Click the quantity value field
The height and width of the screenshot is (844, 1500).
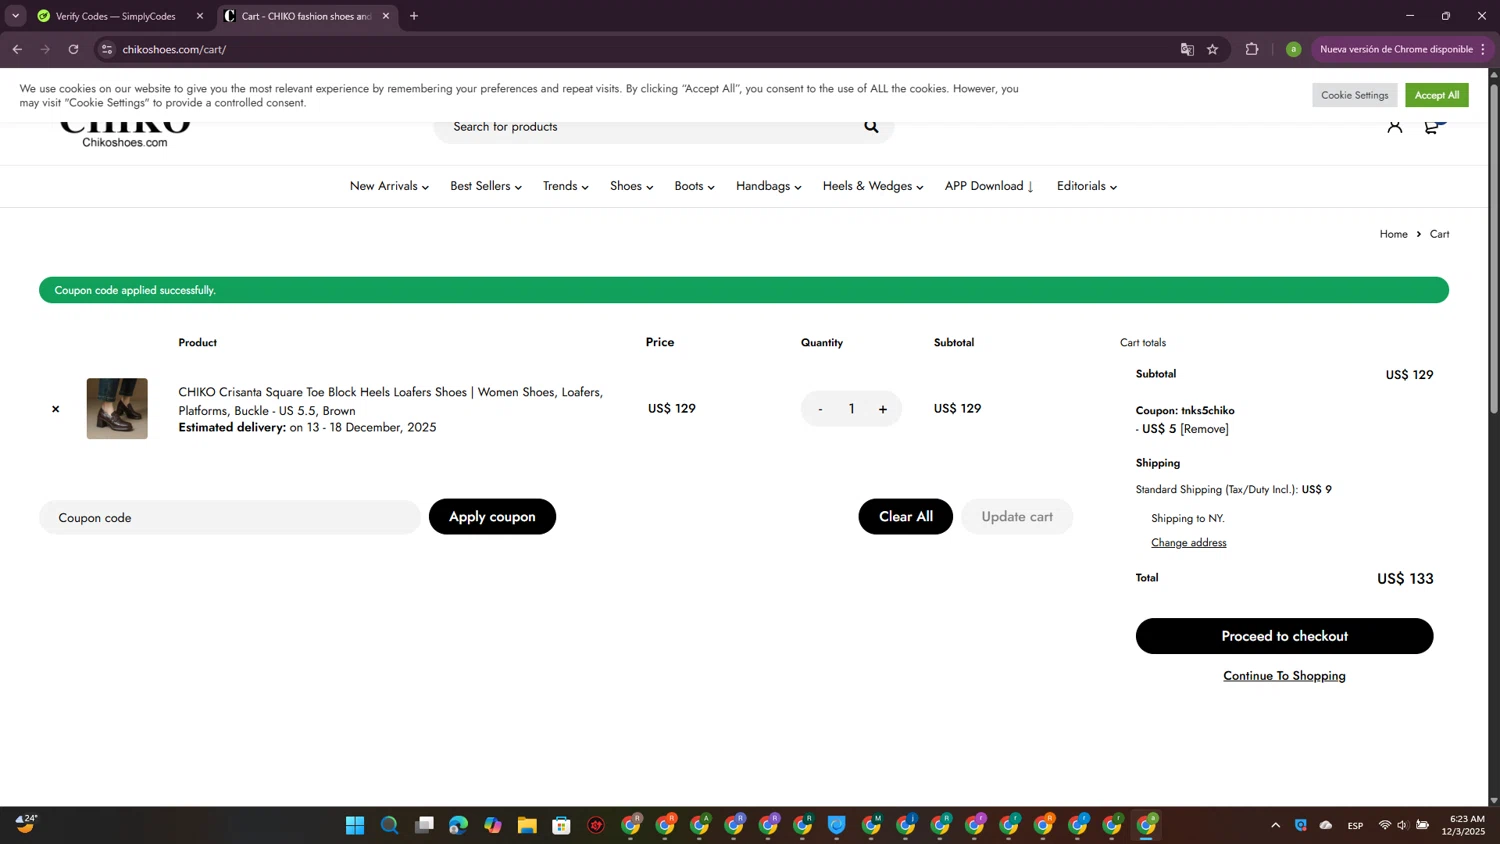pos(851,409)
